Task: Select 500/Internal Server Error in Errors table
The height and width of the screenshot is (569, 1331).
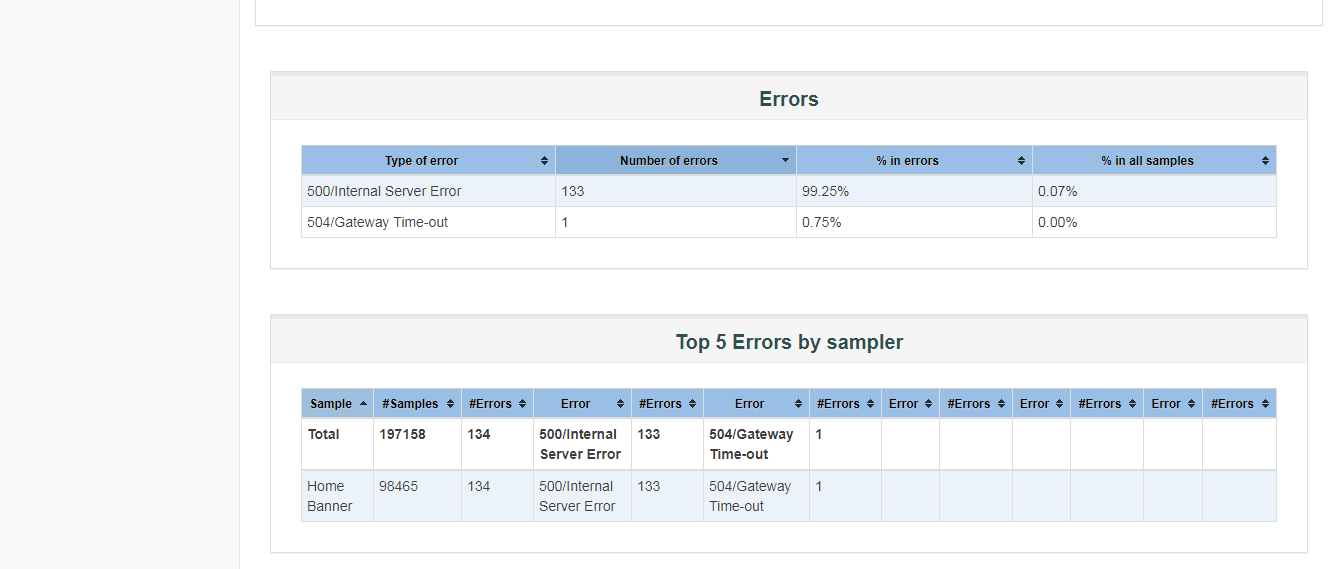Action: [x=384, y=191]
